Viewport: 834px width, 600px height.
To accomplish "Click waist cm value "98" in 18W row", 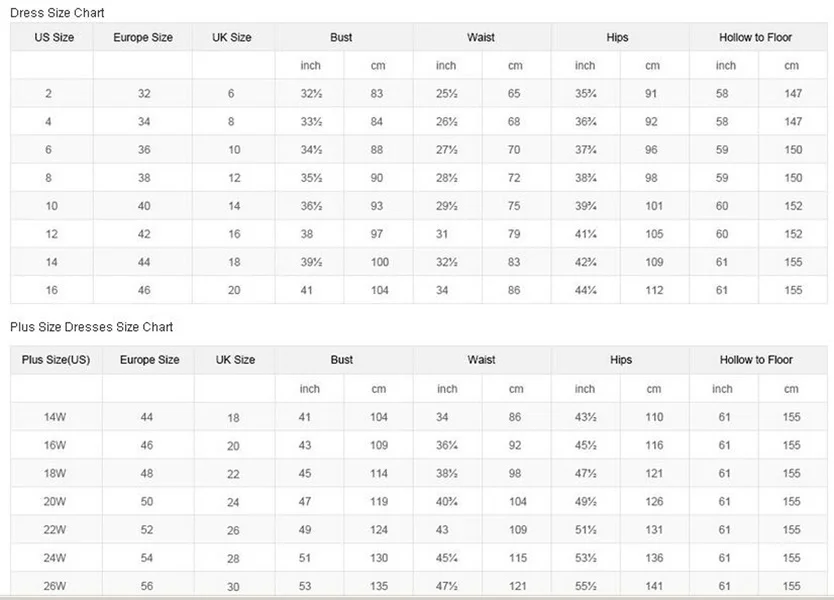I will pyautogui.click(x=516, y=473).
